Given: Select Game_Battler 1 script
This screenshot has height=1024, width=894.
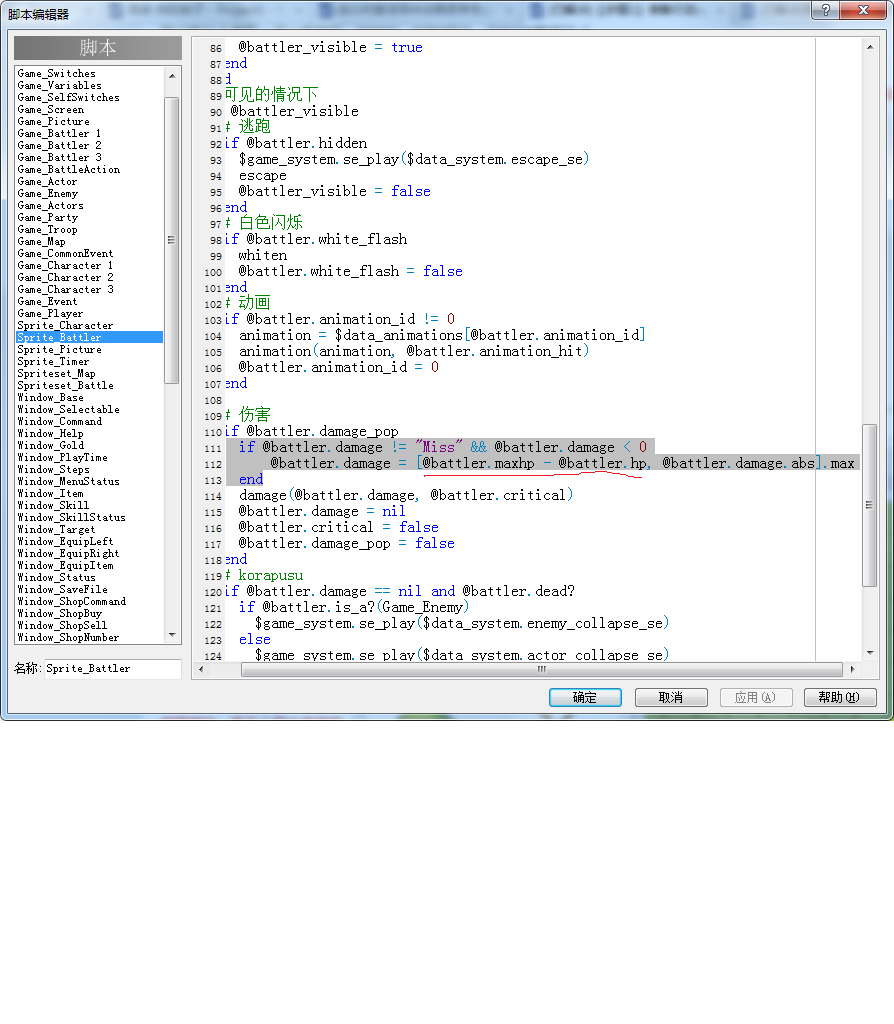Looking at the screenshot, I should (59, 133).
